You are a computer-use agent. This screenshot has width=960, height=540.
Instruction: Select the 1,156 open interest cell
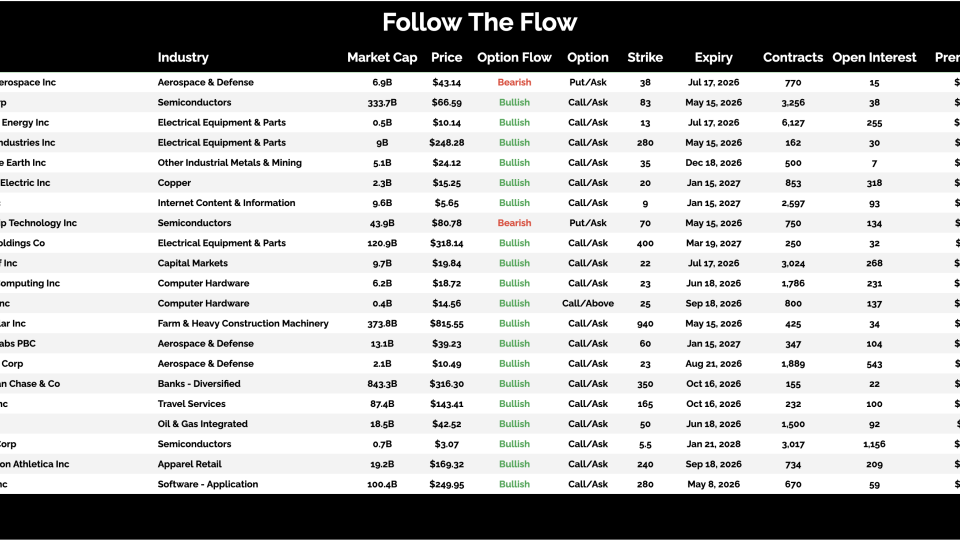point(874,444)
